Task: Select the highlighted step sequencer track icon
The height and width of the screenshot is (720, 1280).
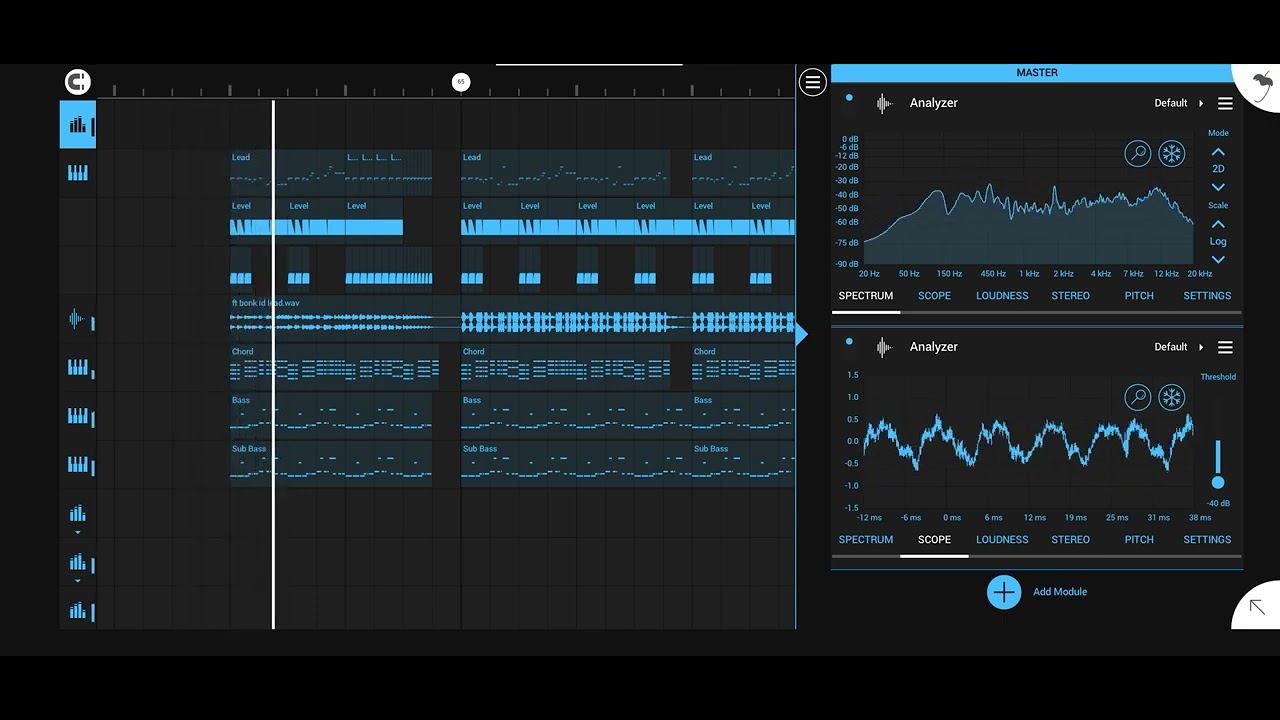Action: (x=78, y=125)
